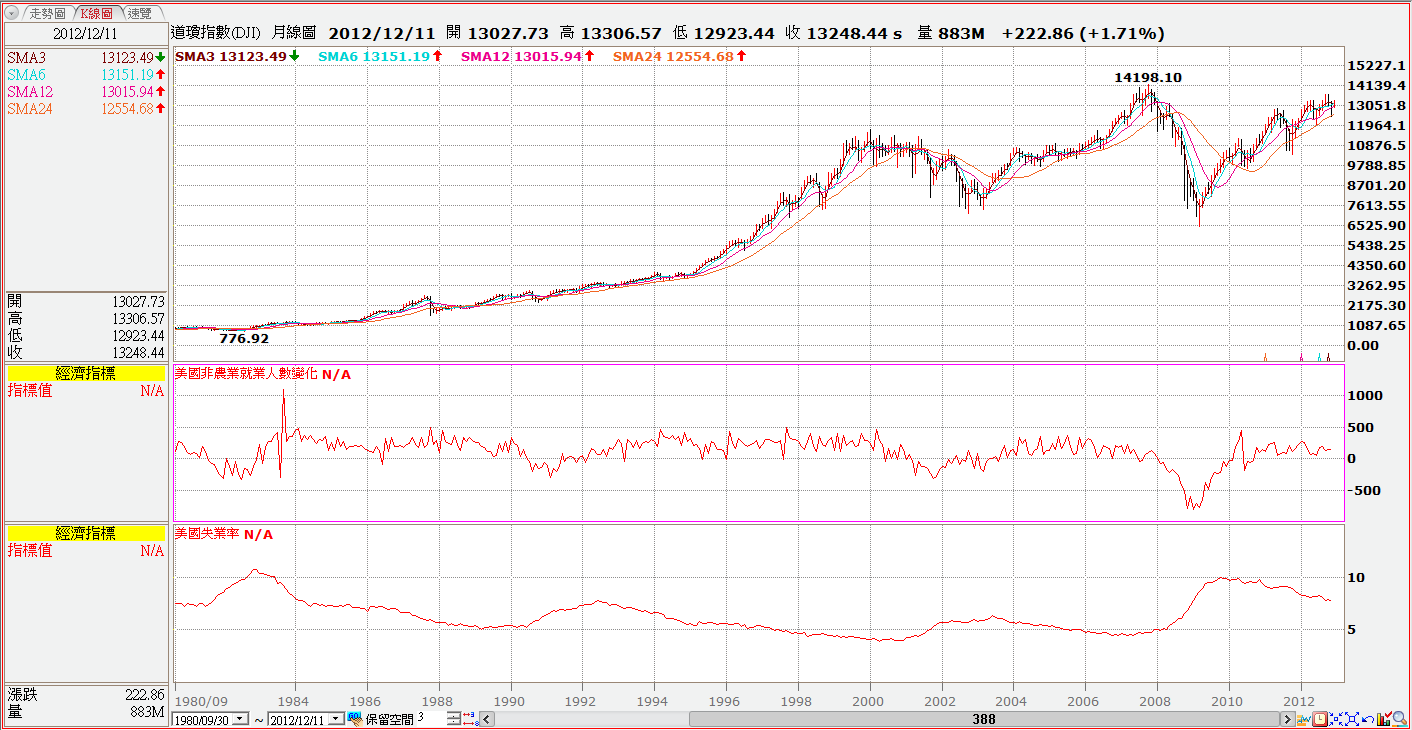1412x730 pixels.
Task: Click the 美國失業率 indicator title
Action: pos(207,534)
